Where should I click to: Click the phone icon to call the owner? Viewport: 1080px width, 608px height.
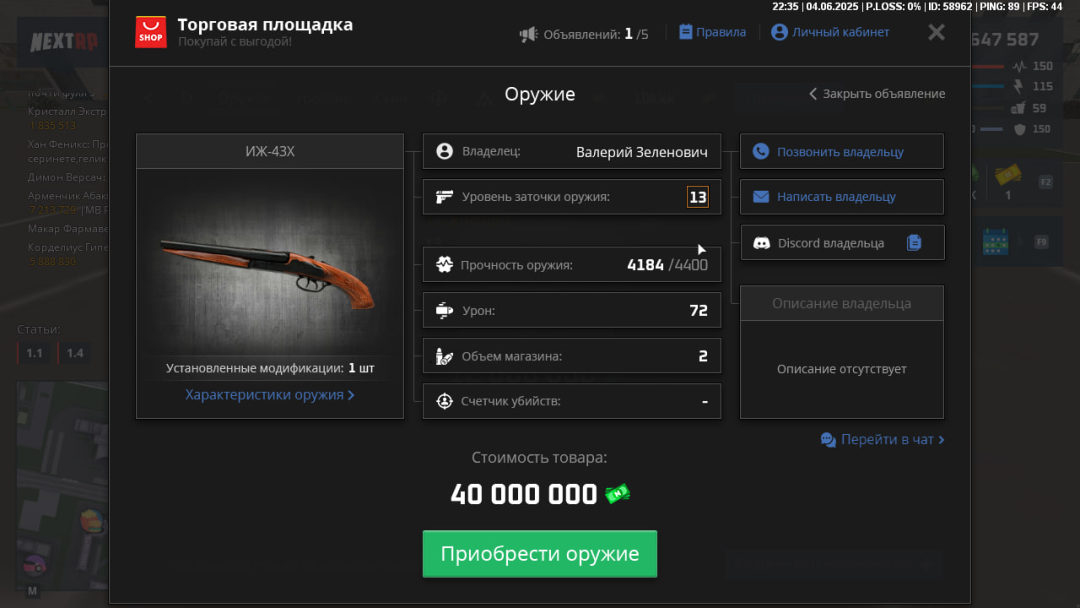click(761, 152)
